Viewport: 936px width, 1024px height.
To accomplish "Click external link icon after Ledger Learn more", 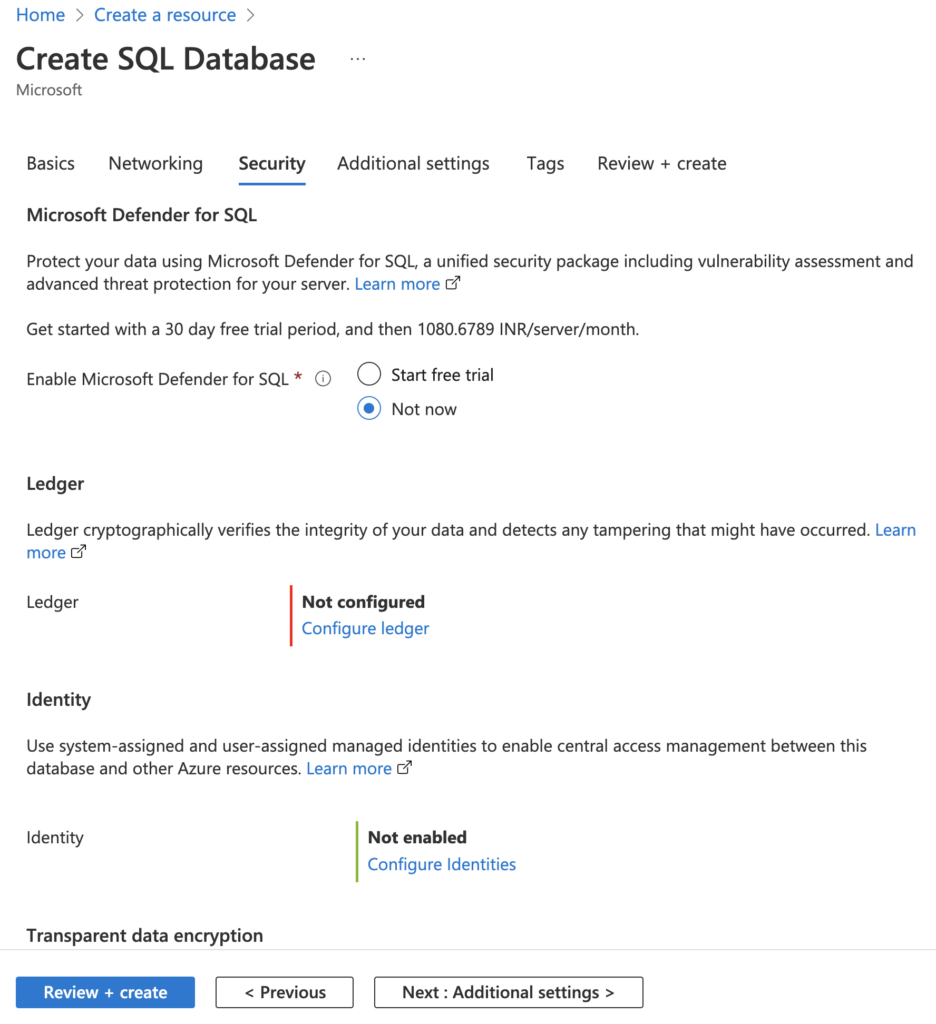I will pos(78,552).
